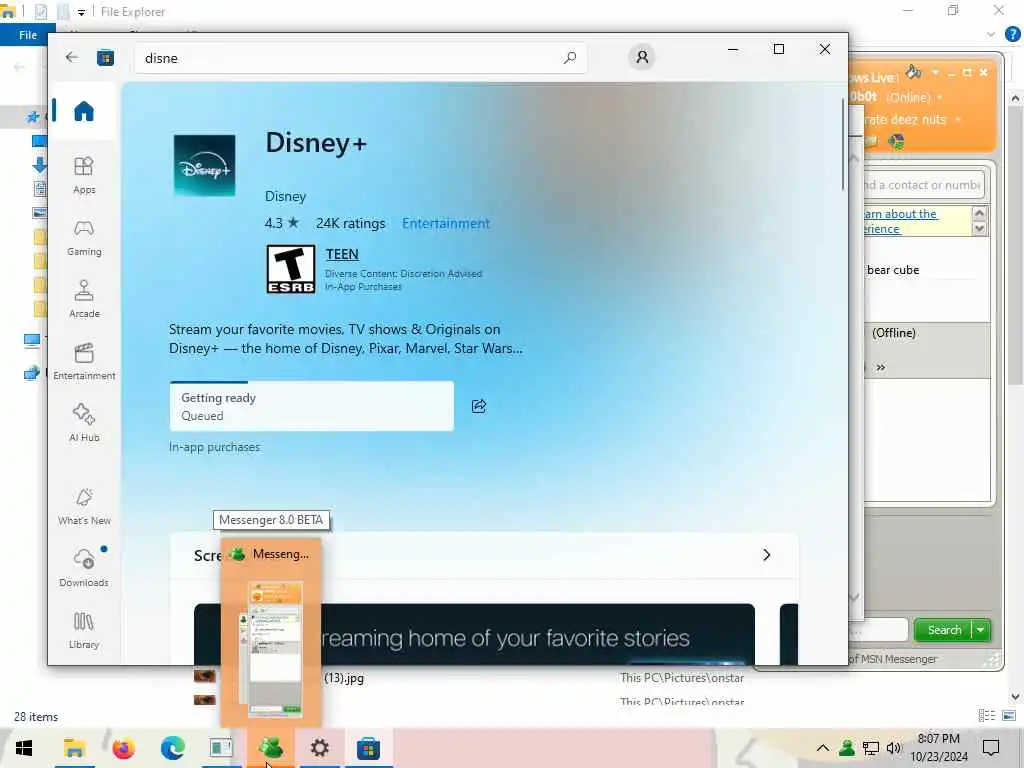
Task: Click the Messenger system tray icon
Action: (847, 748)
